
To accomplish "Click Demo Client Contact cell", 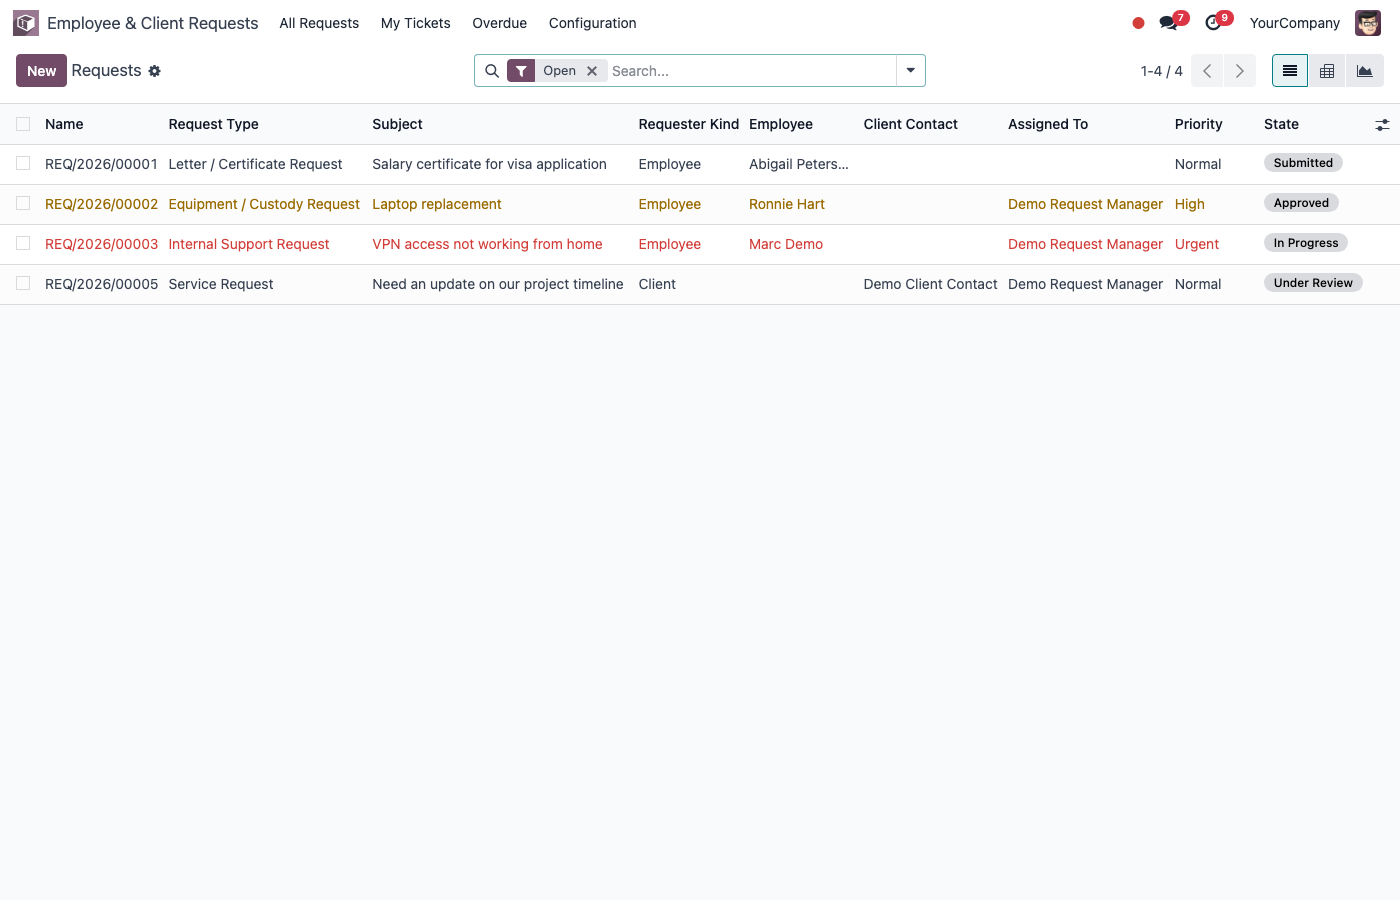I will click(930, 284).
